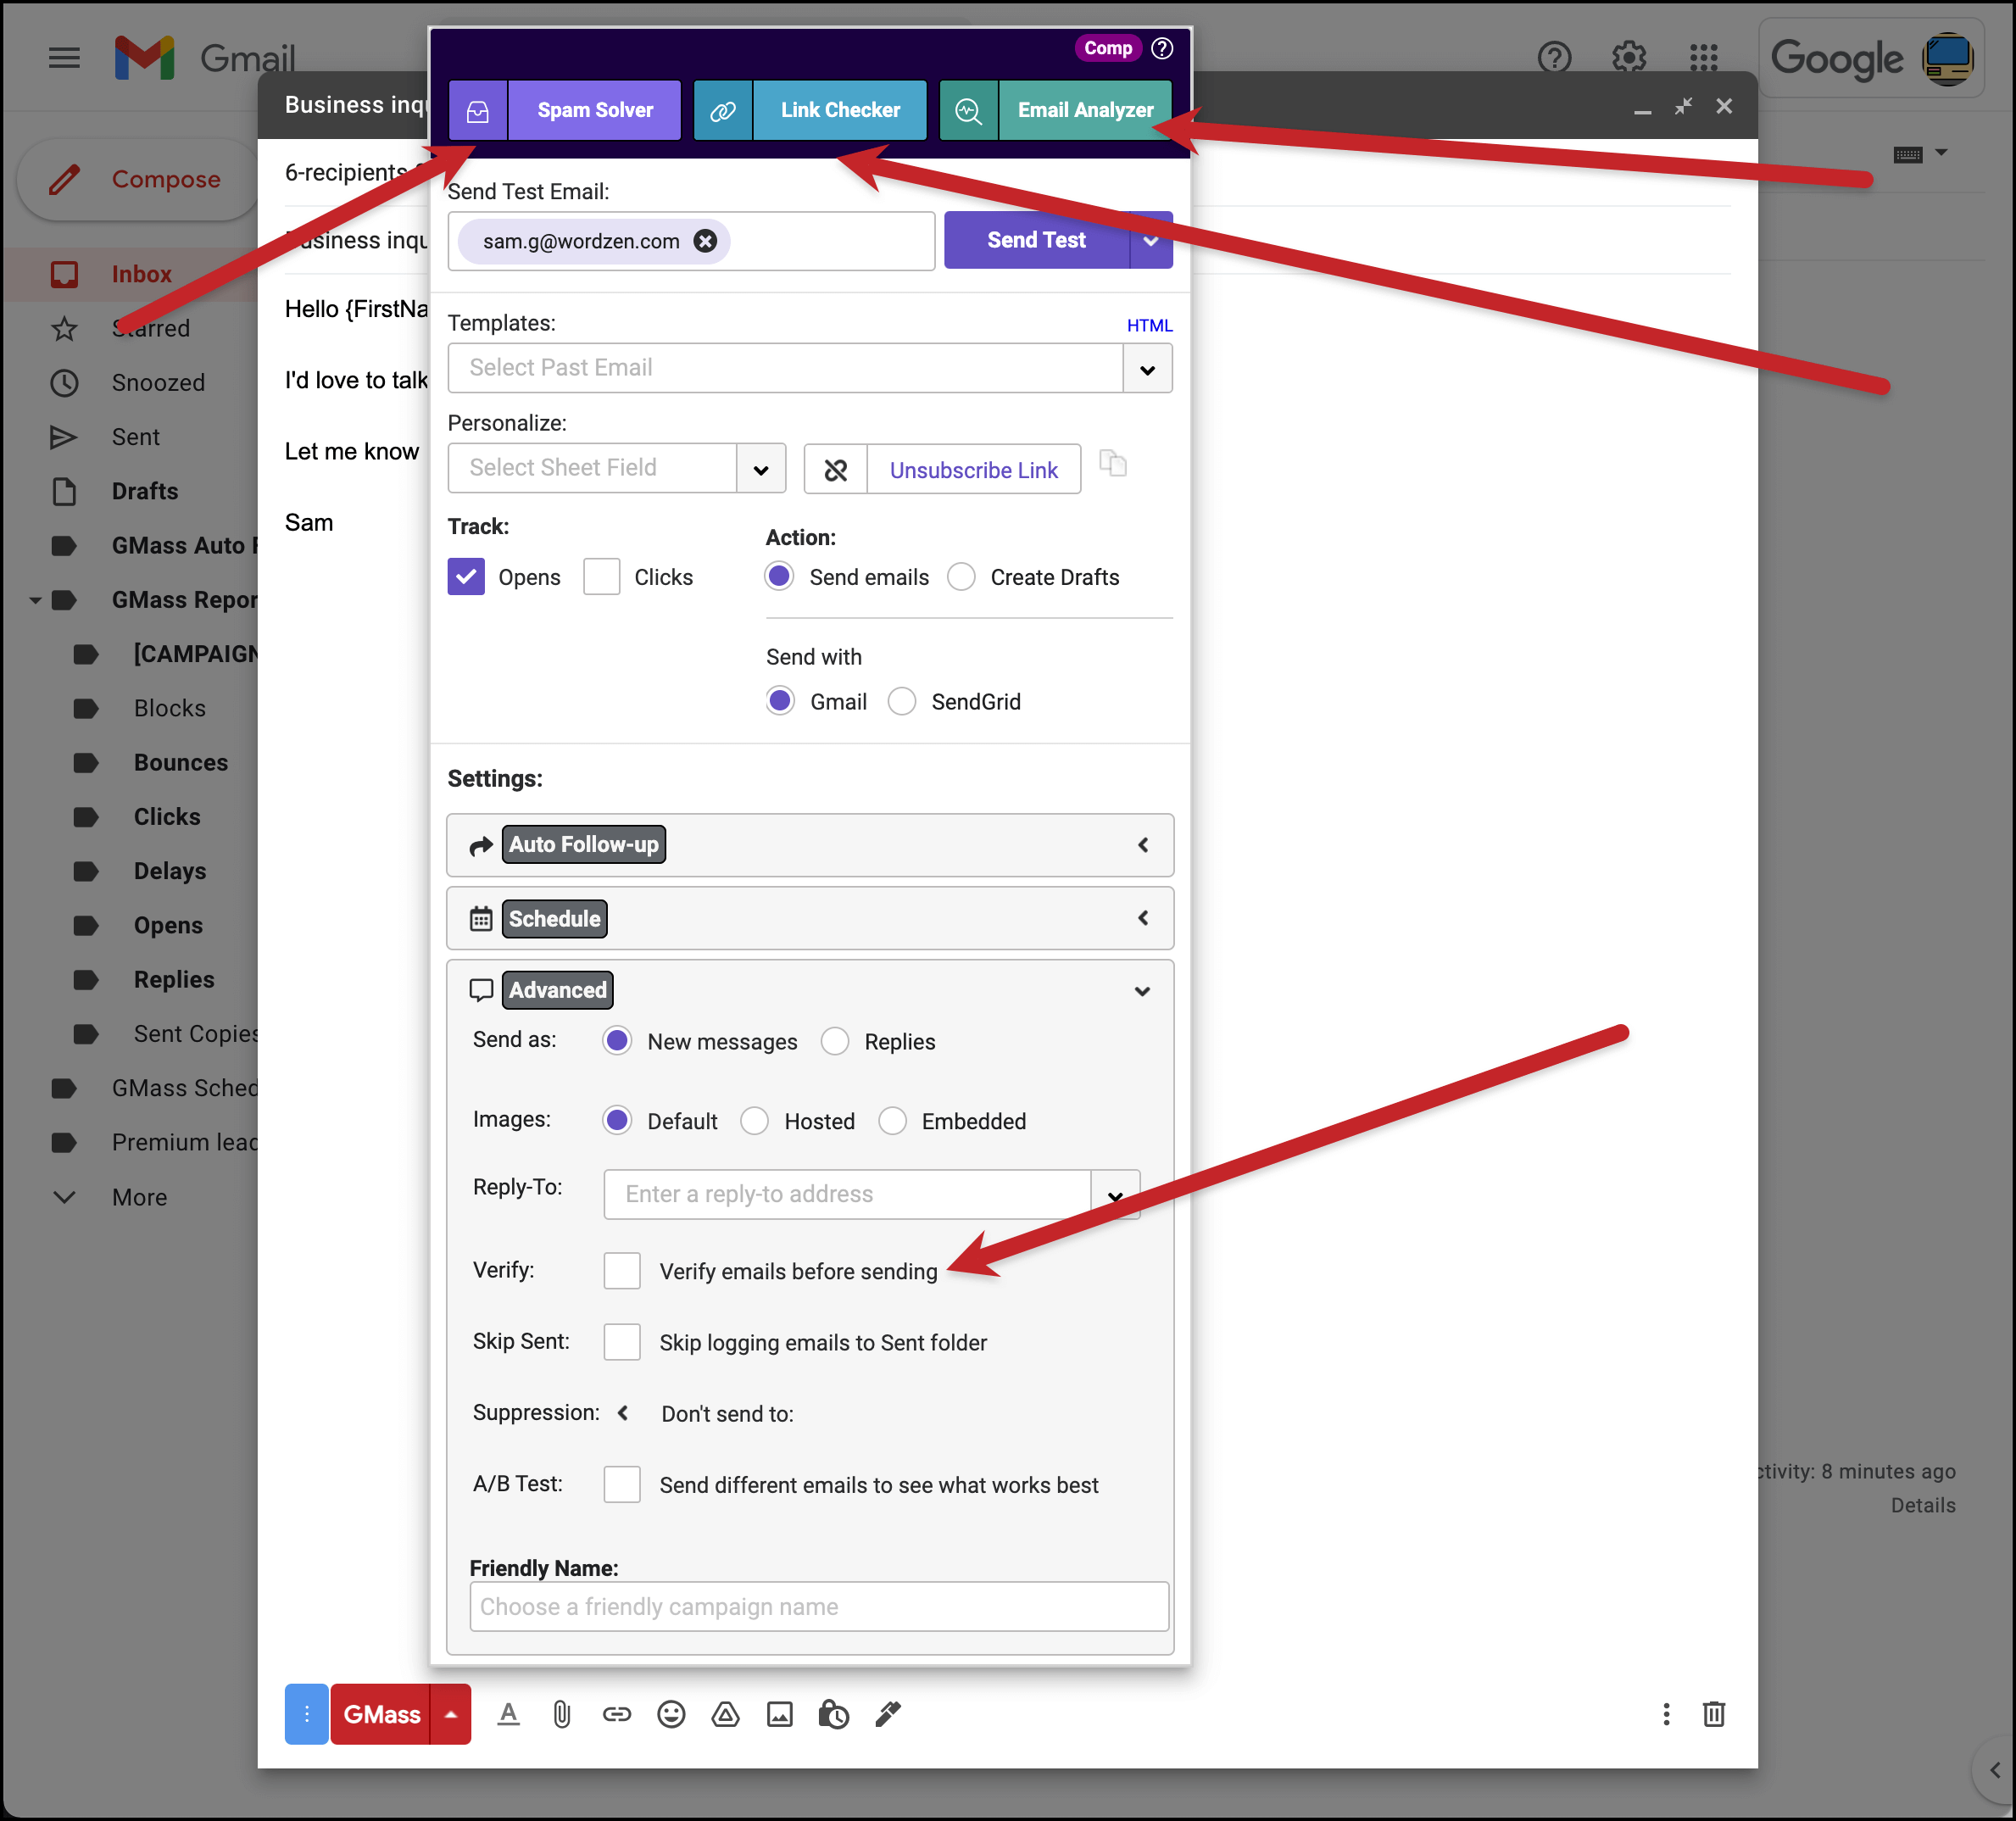Collapse the GMass Reports label tree
The image size is (2016, 1821).
tap(35, 600)
